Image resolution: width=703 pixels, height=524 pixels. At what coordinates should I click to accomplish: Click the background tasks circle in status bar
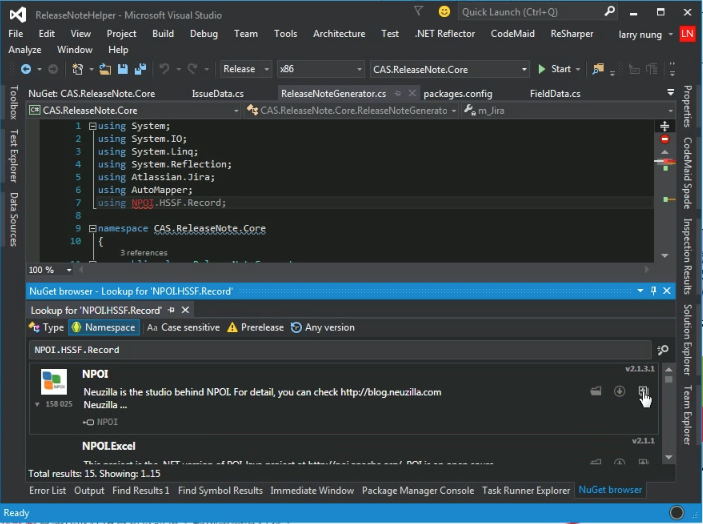(x=676, y=512)
